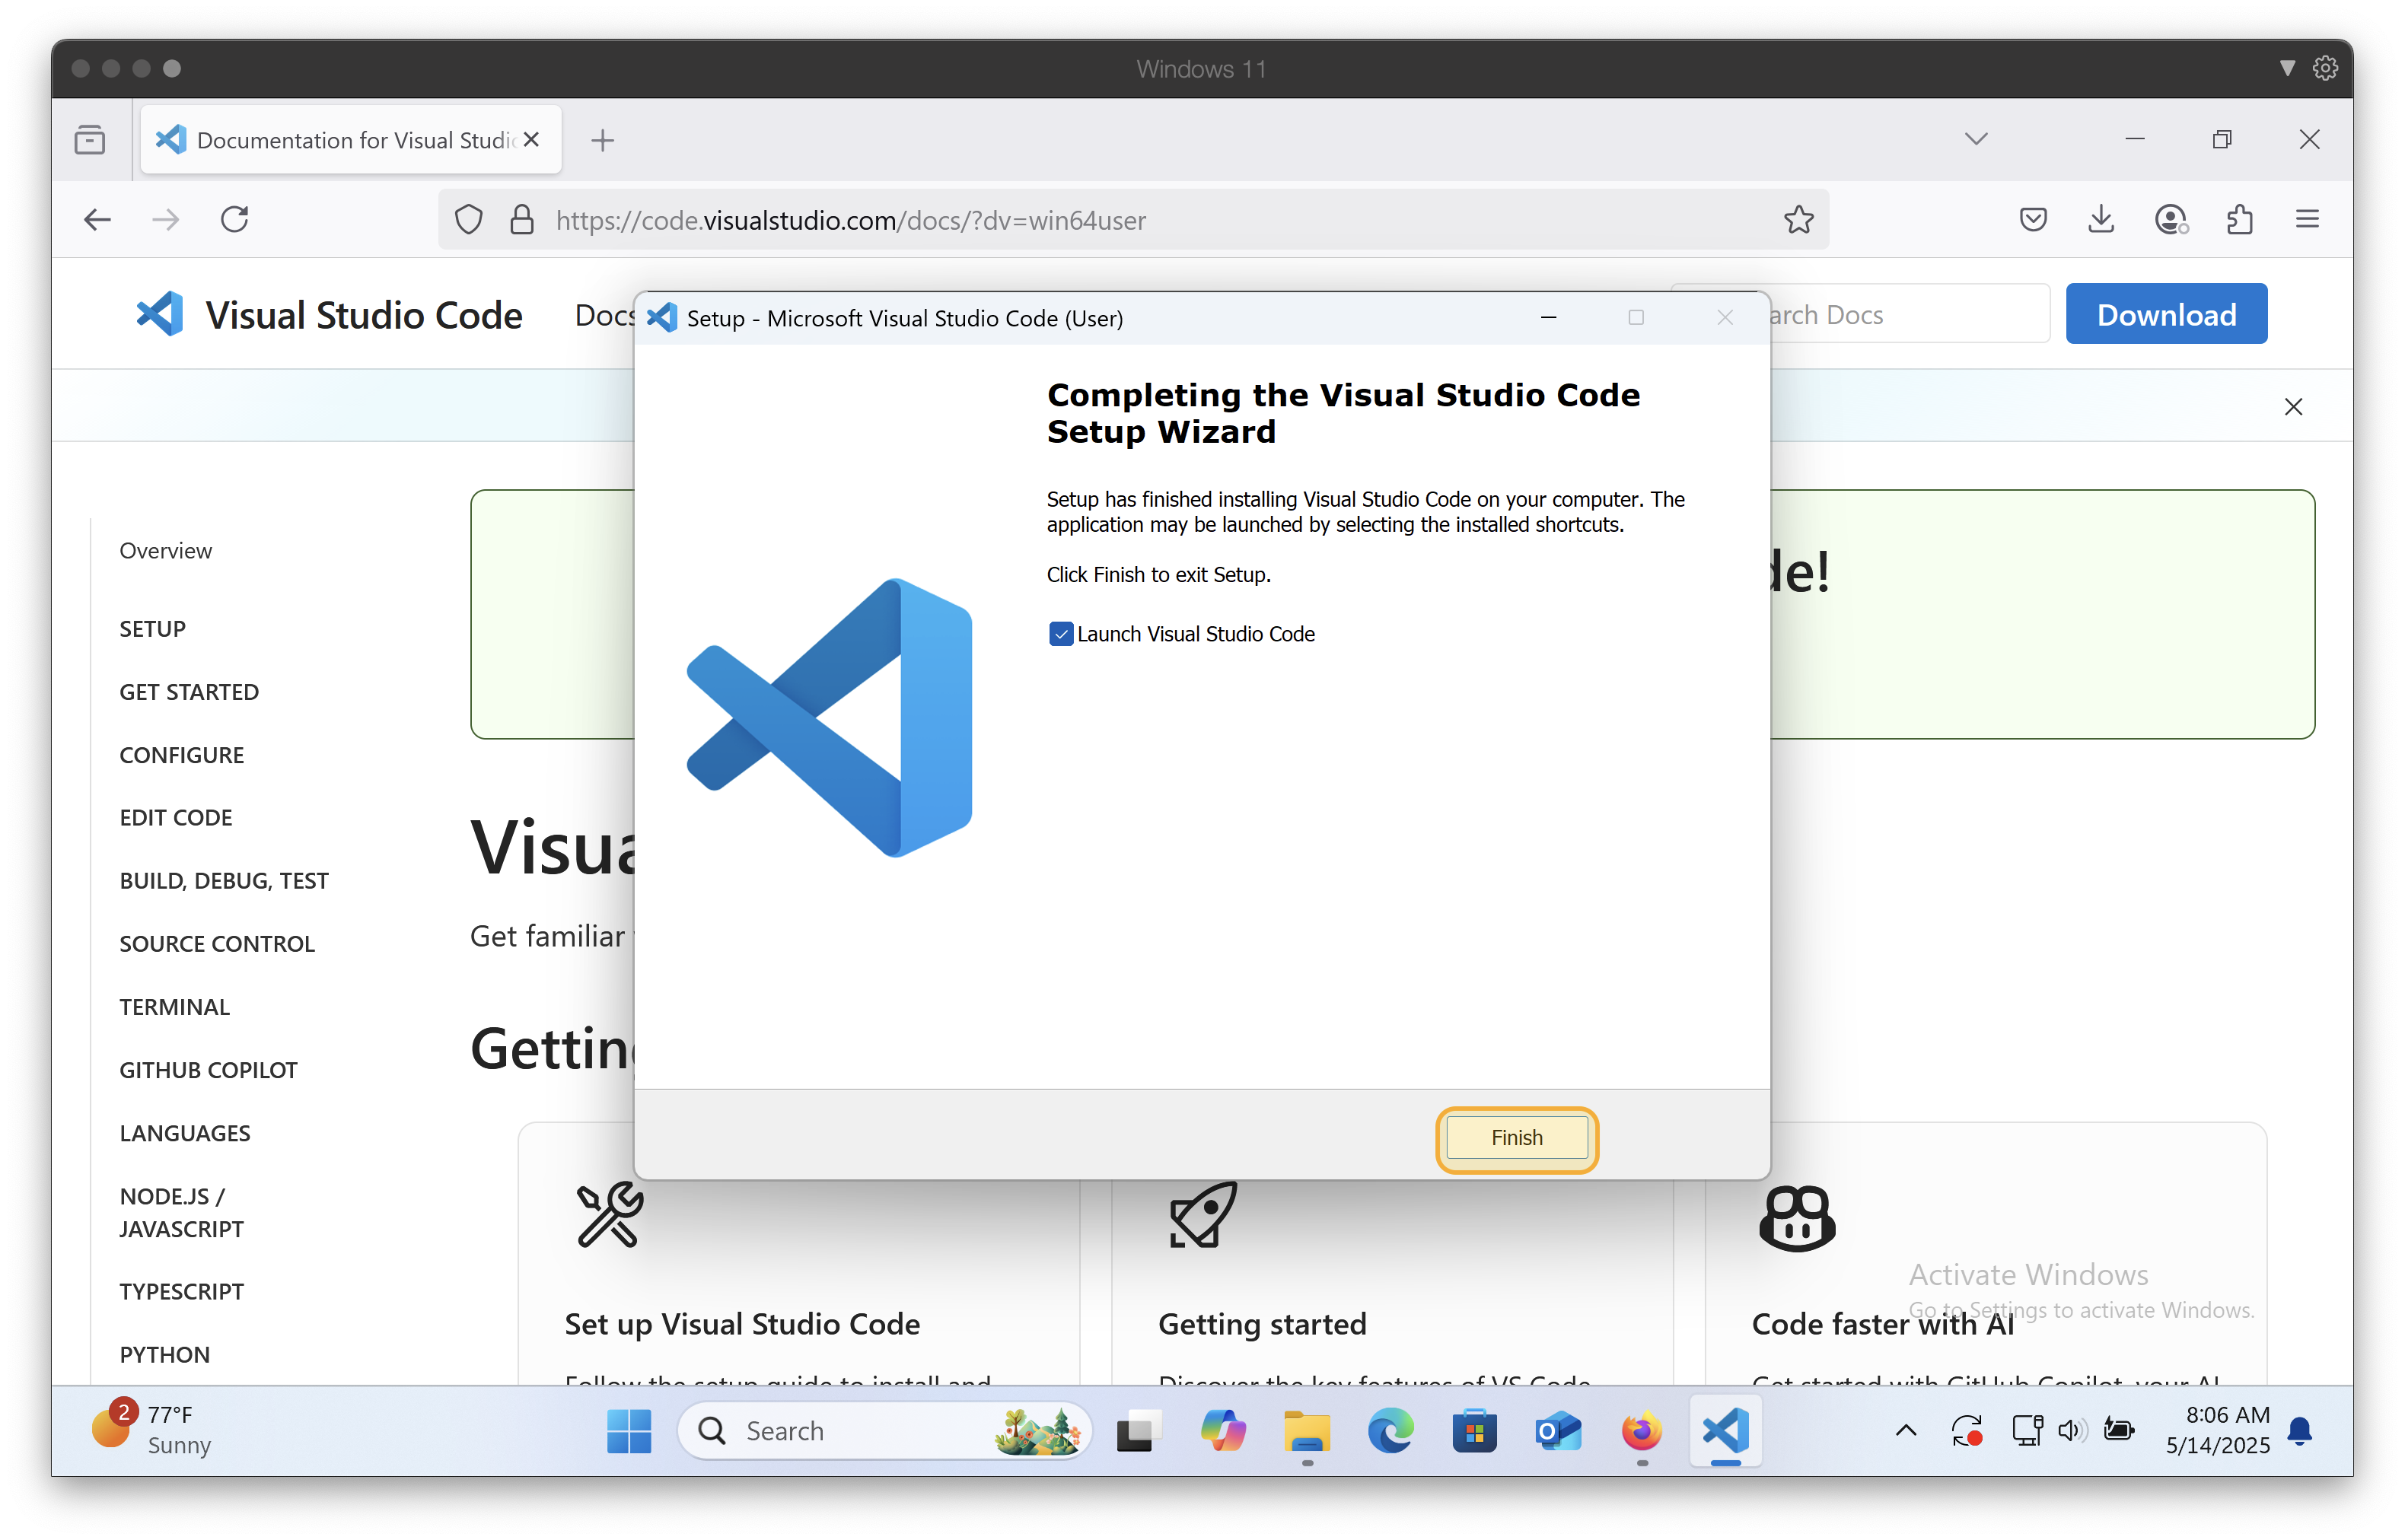This screenshot has width=2405, height=1540.
Task: Open the Docs nav item
Action: [604, 315]
